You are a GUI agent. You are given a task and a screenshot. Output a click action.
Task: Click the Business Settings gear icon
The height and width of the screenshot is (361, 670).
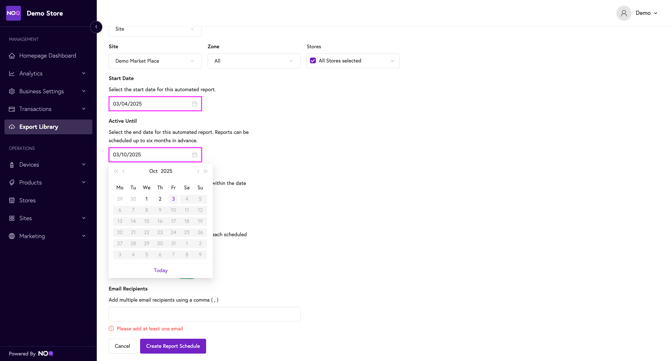12,91
